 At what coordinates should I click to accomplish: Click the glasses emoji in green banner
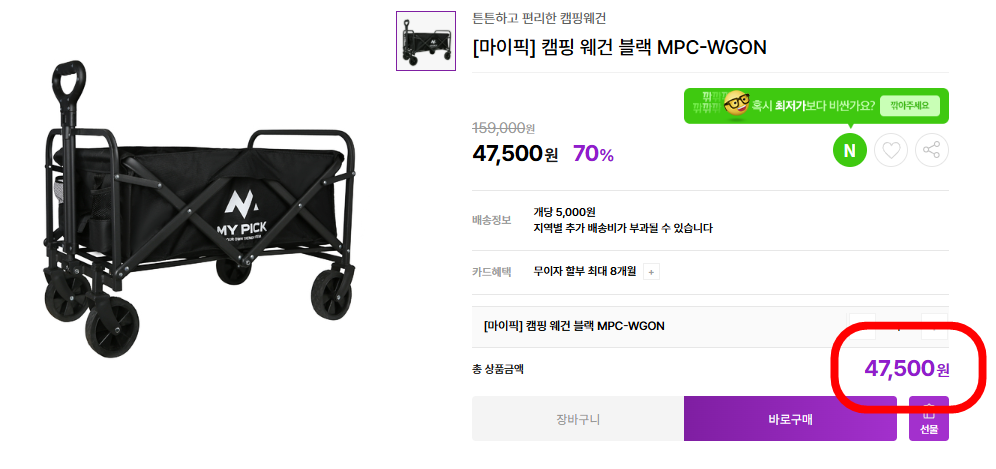pos(736,105)
